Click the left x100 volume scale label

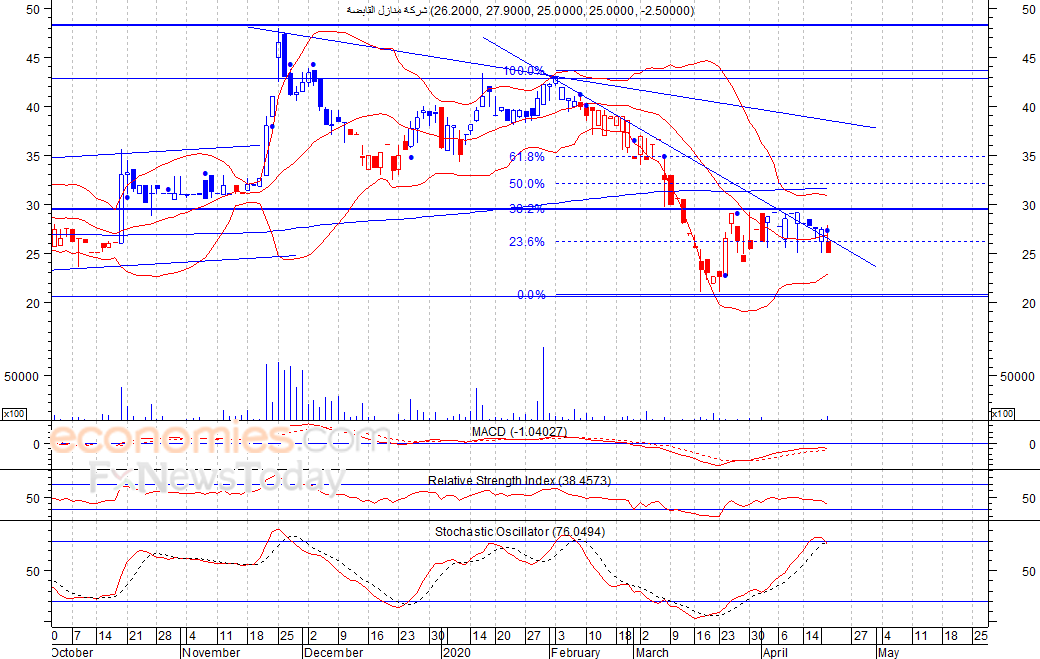13,414
